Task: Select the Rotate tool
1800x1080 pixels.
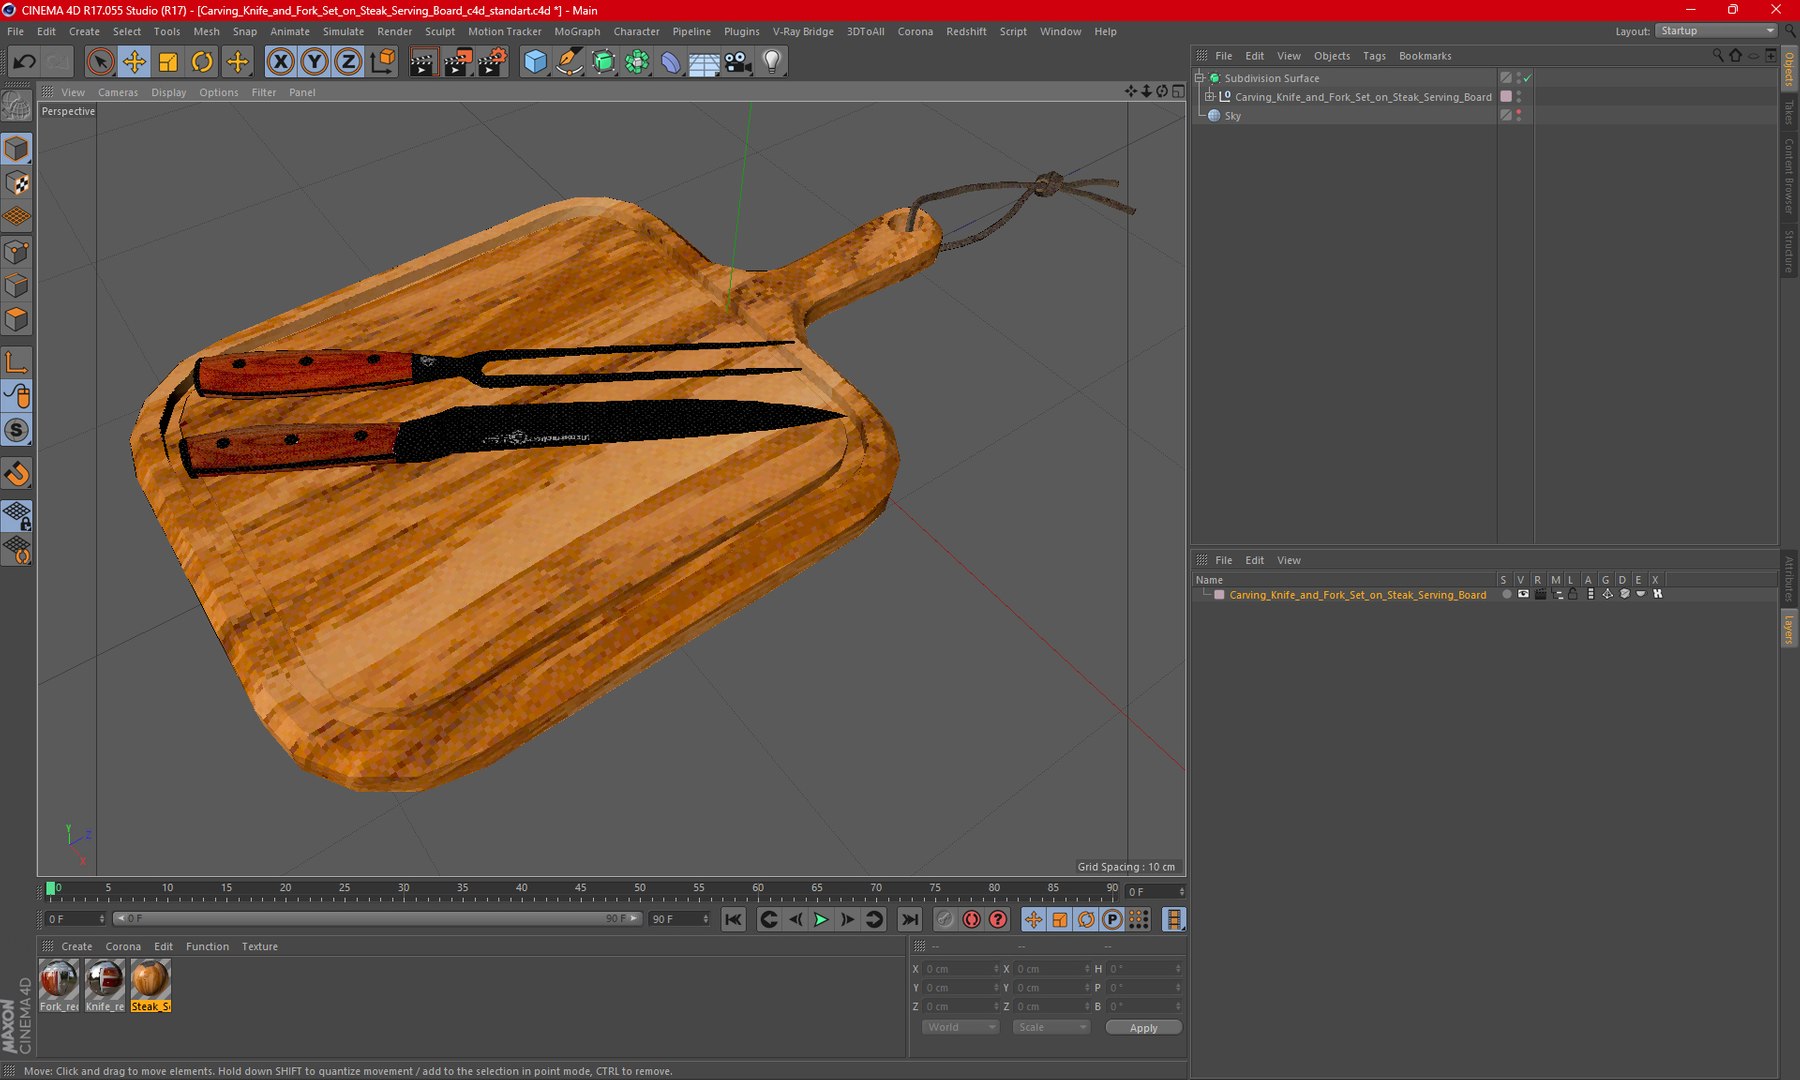Action: pyautogui.click(x=202, y=62)
